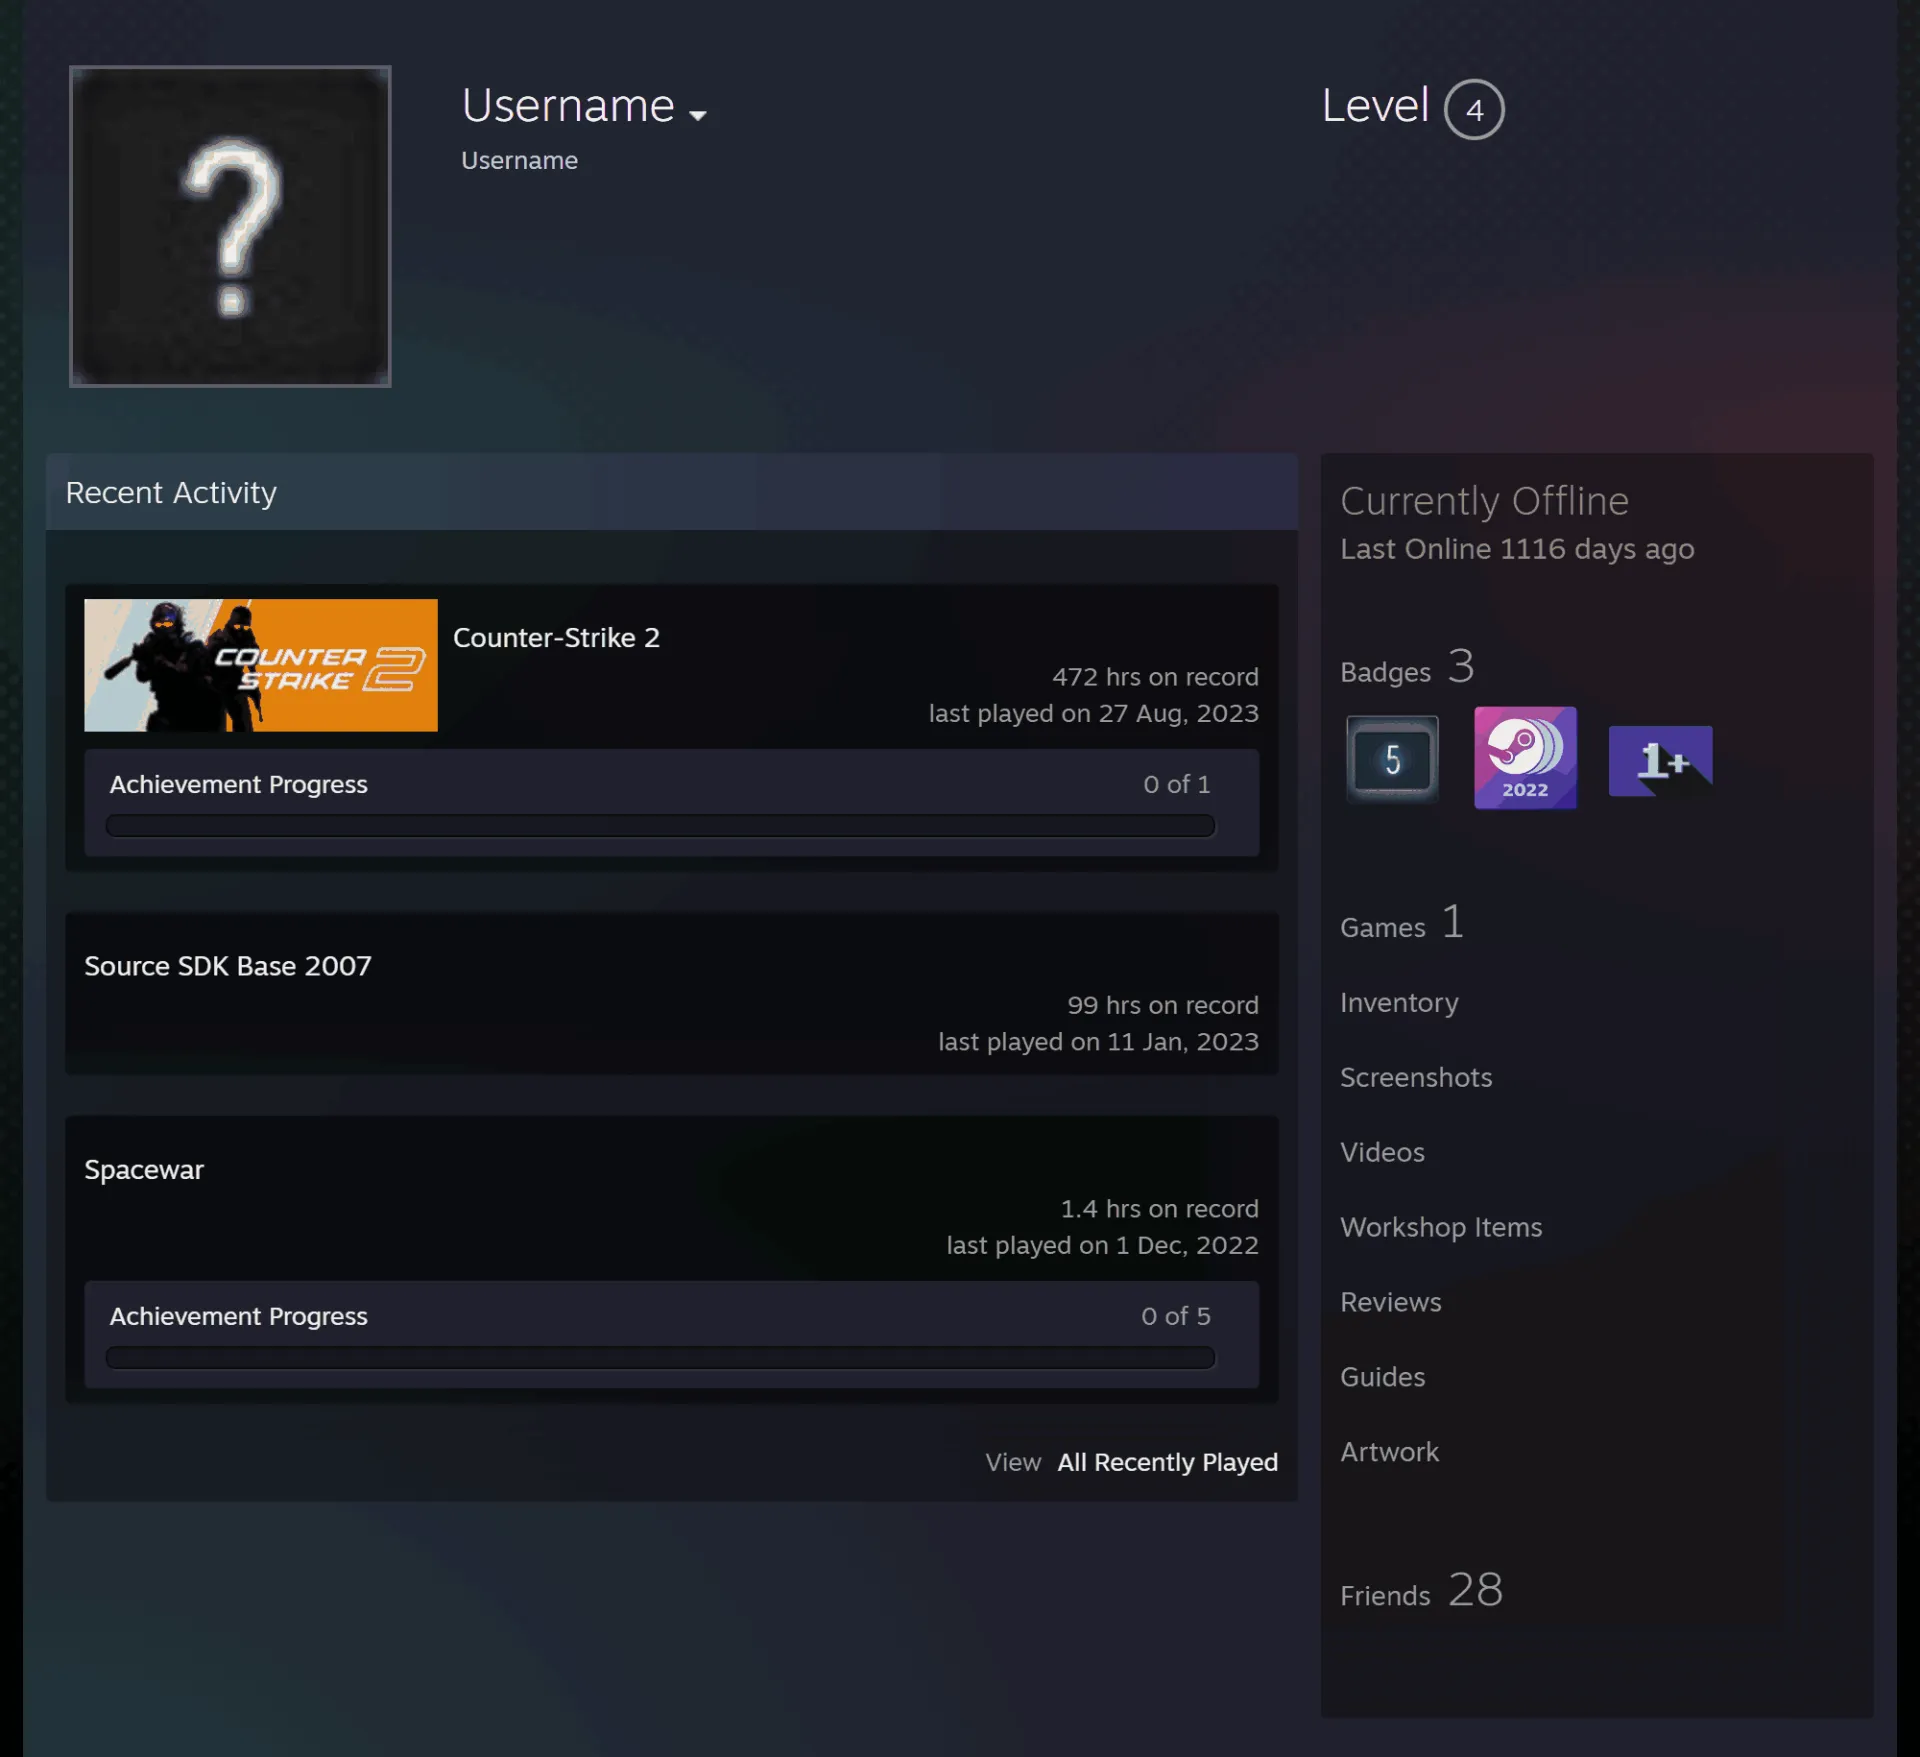Open the Screenshots link
The image size is (1920, 1757).
[x=1416, y=1077]
